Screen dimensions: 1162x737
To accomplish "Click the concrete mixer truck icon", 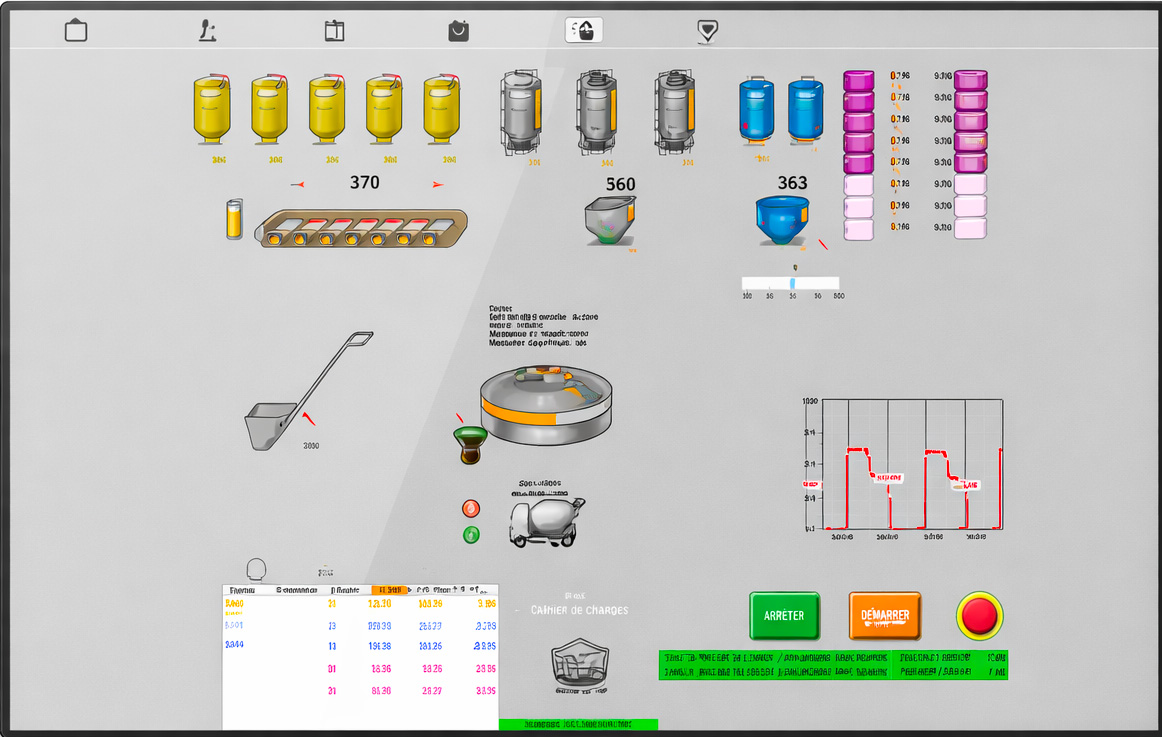I will pyautogui.click(x=545, y=521).
